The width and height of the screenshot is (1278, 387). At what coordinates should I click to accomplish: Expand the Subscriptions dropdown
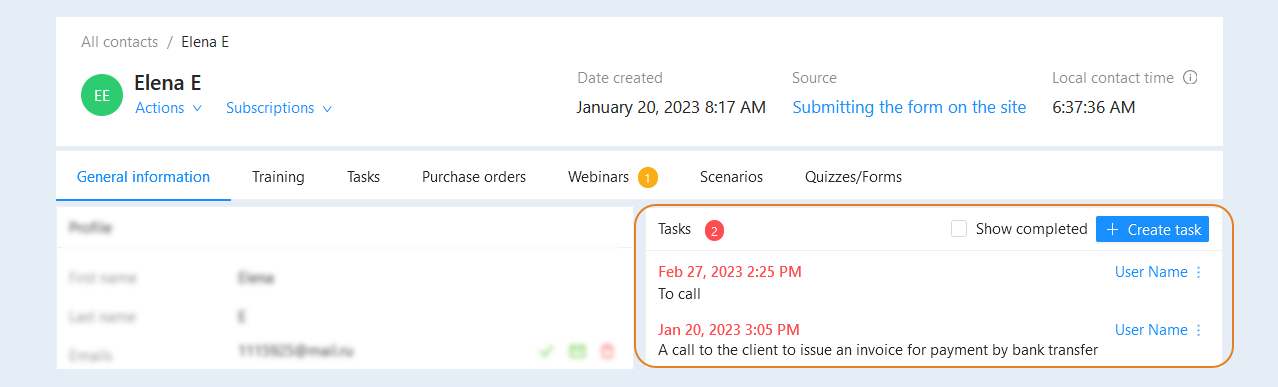coord(279,108)
